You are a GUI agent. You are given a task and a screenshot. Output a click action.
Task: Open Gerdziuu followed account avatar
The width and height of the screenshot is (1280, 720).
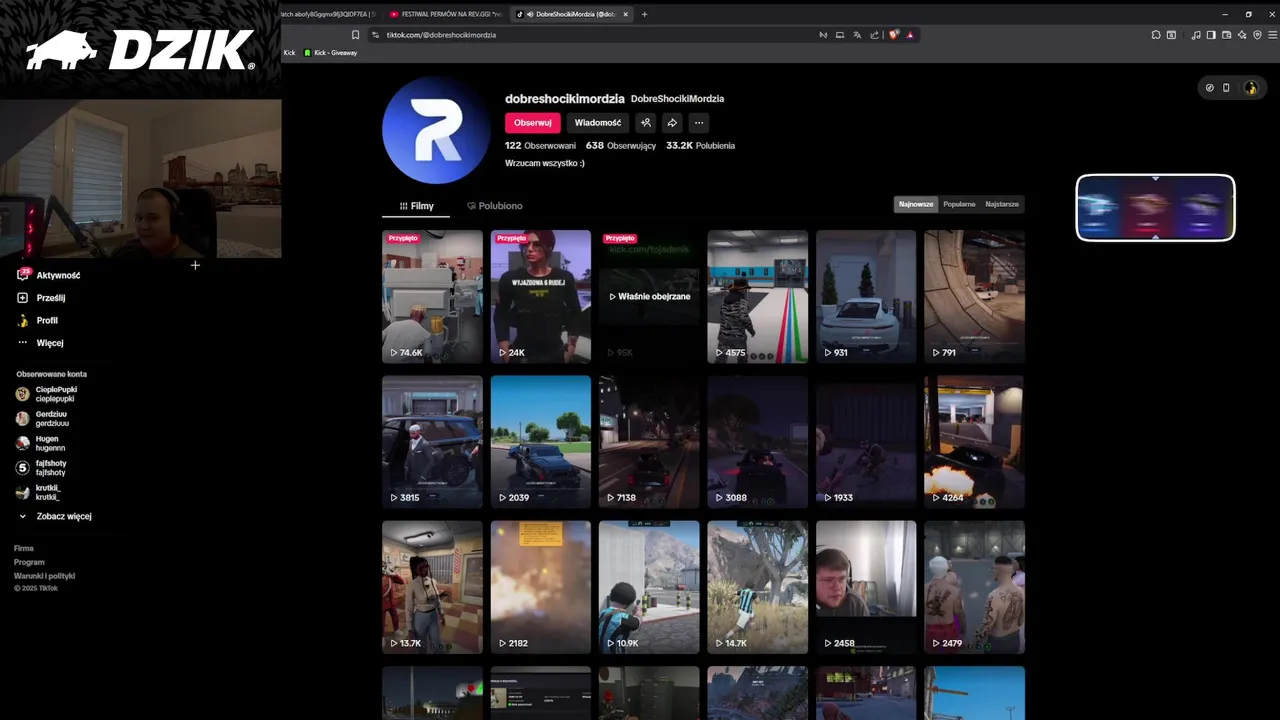click(22, 419)
